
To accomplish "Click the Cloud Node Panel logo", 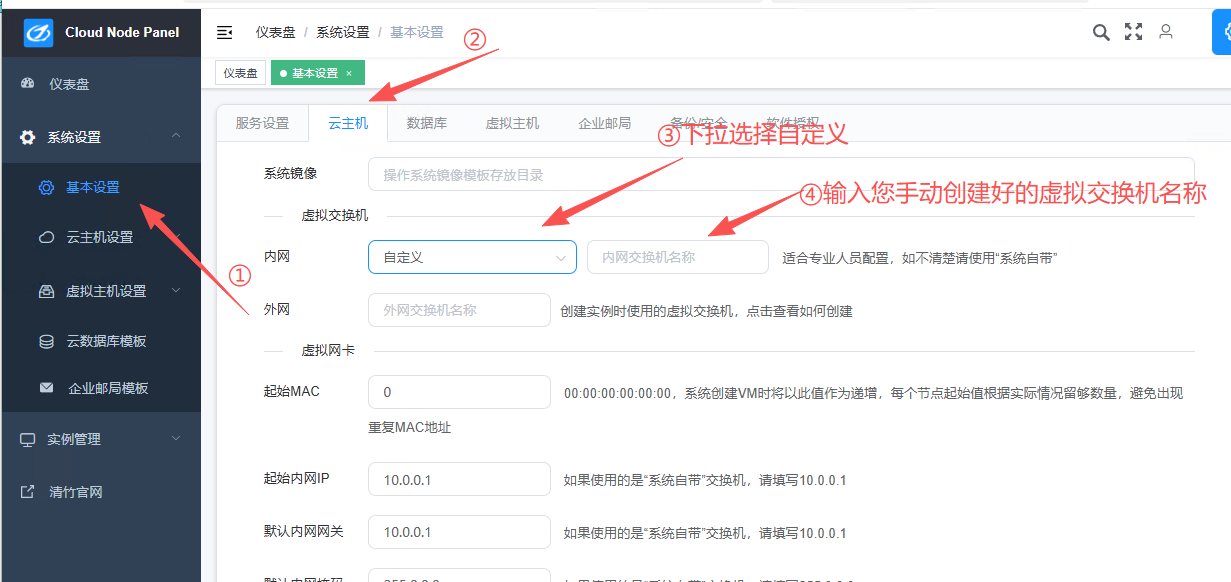I will click(39, 33).
